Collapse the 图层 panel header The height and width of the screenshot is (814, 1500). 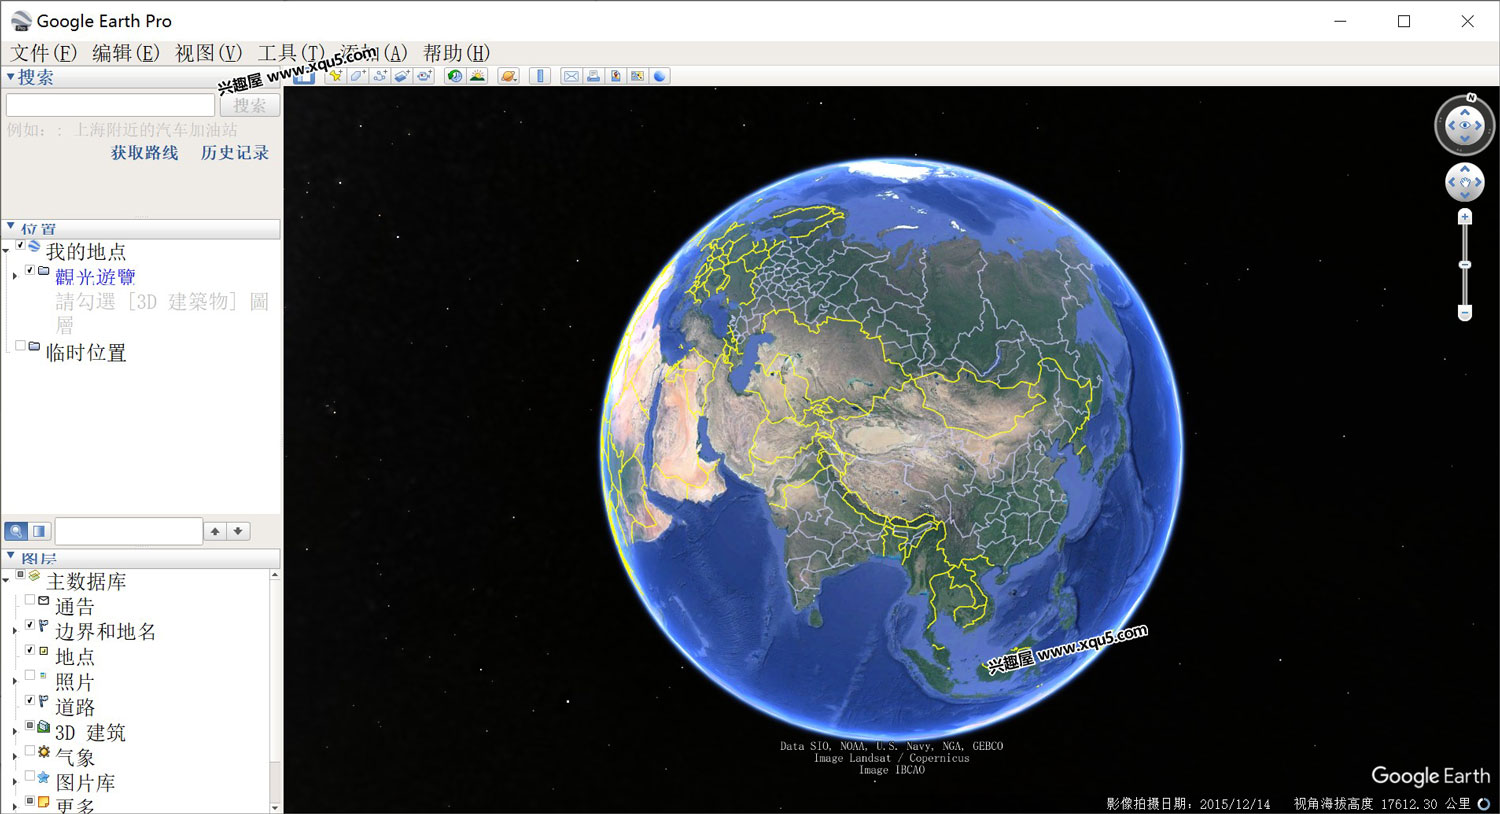point(140,558)
